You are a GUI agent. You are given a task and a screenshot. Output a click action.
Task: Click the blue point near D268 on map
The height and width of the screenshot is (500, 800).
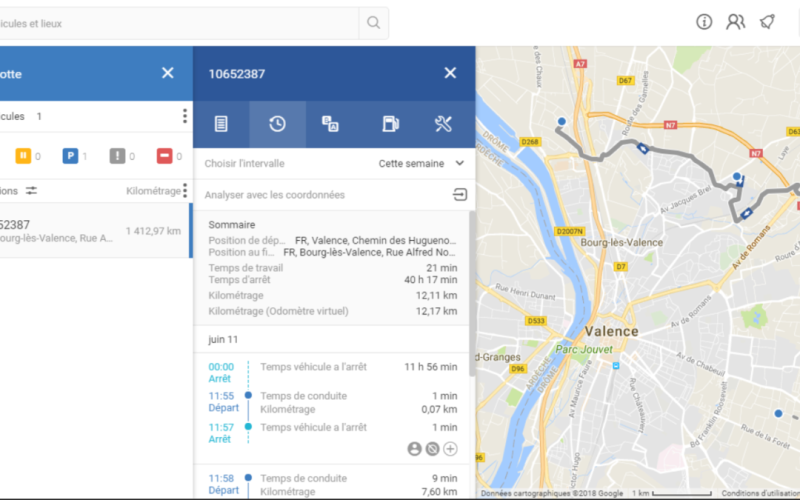click(562, 121)
